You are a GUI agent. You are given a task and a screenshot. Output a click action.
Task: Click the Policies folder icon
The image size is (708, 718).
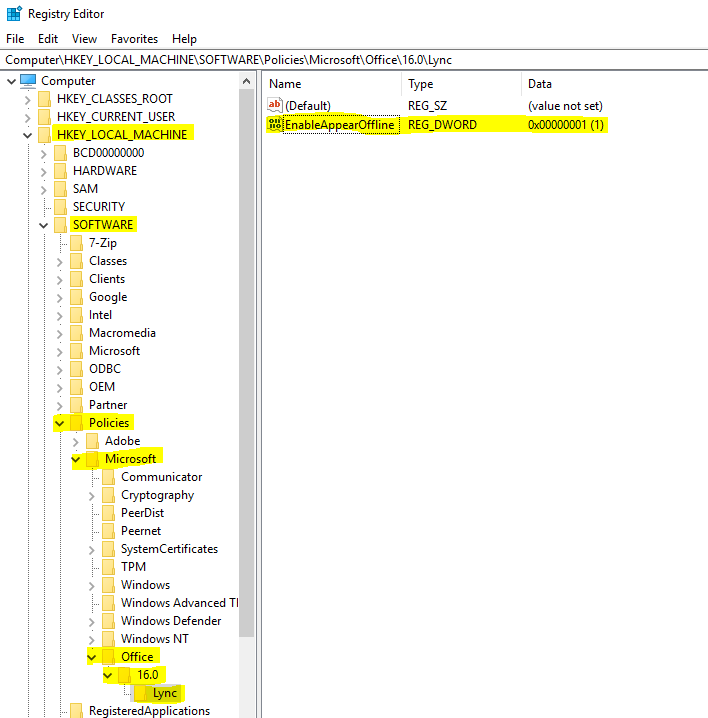point(76,423)
